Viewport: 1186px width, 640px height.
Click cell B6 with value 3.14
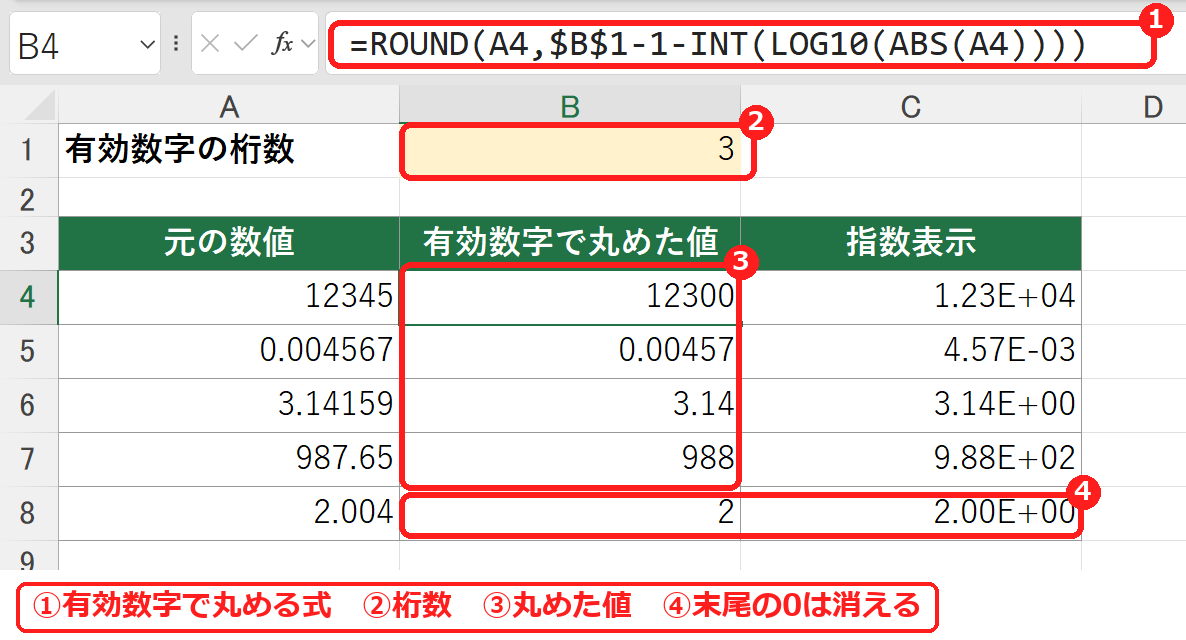[x=570, y=405]
